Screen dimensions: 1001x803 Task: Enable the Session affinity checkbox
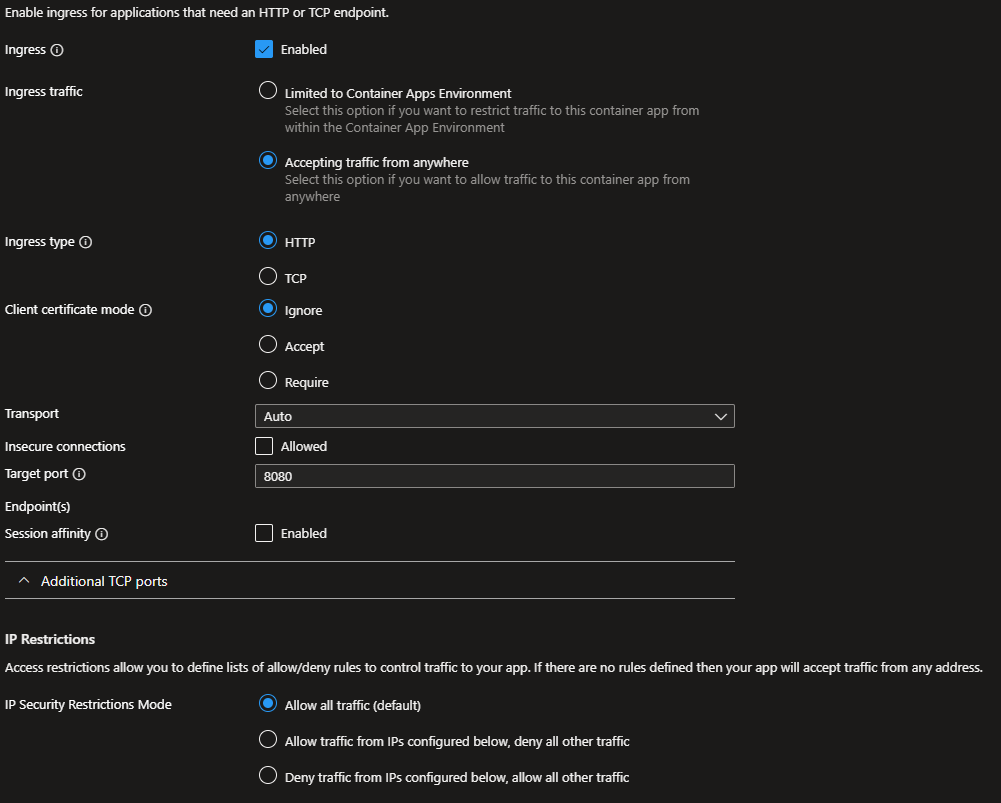pyautogui.click(x=264, y=533)
